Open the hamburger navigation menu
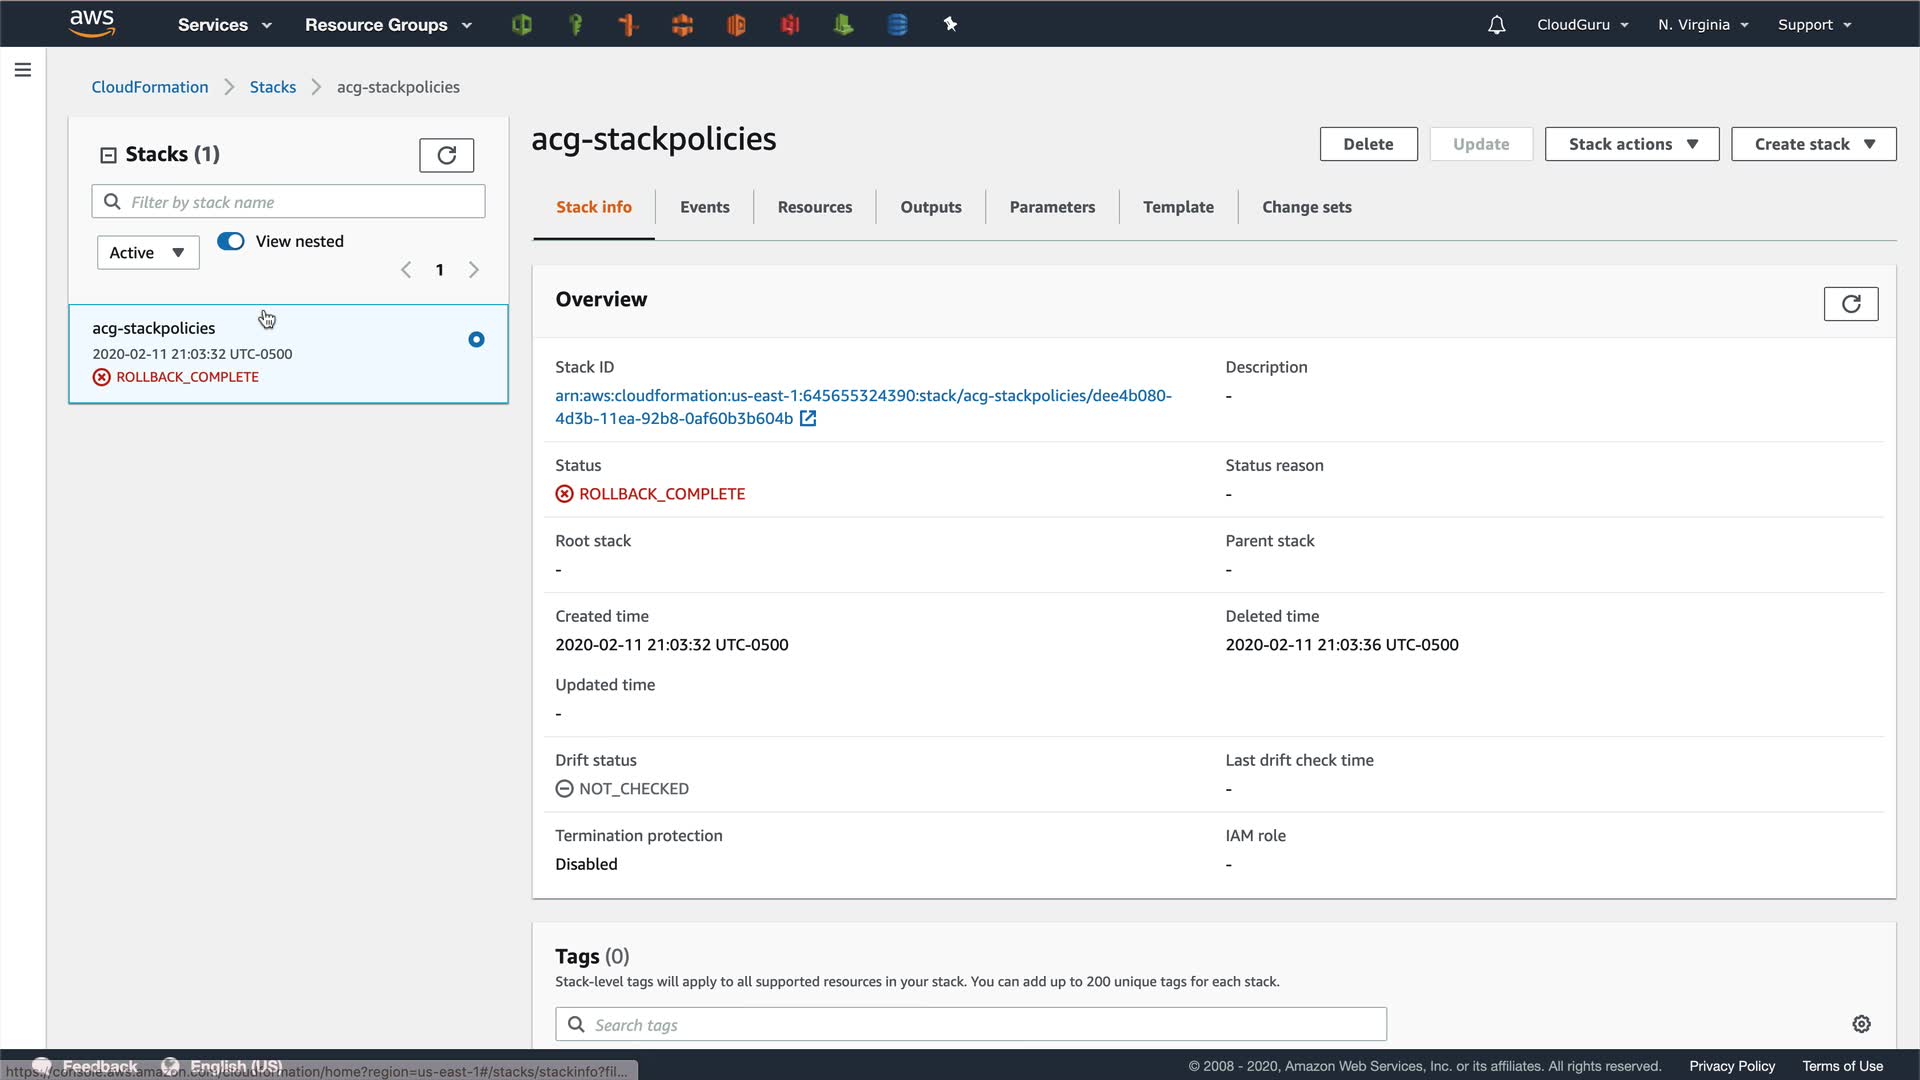 coord(23,70)
